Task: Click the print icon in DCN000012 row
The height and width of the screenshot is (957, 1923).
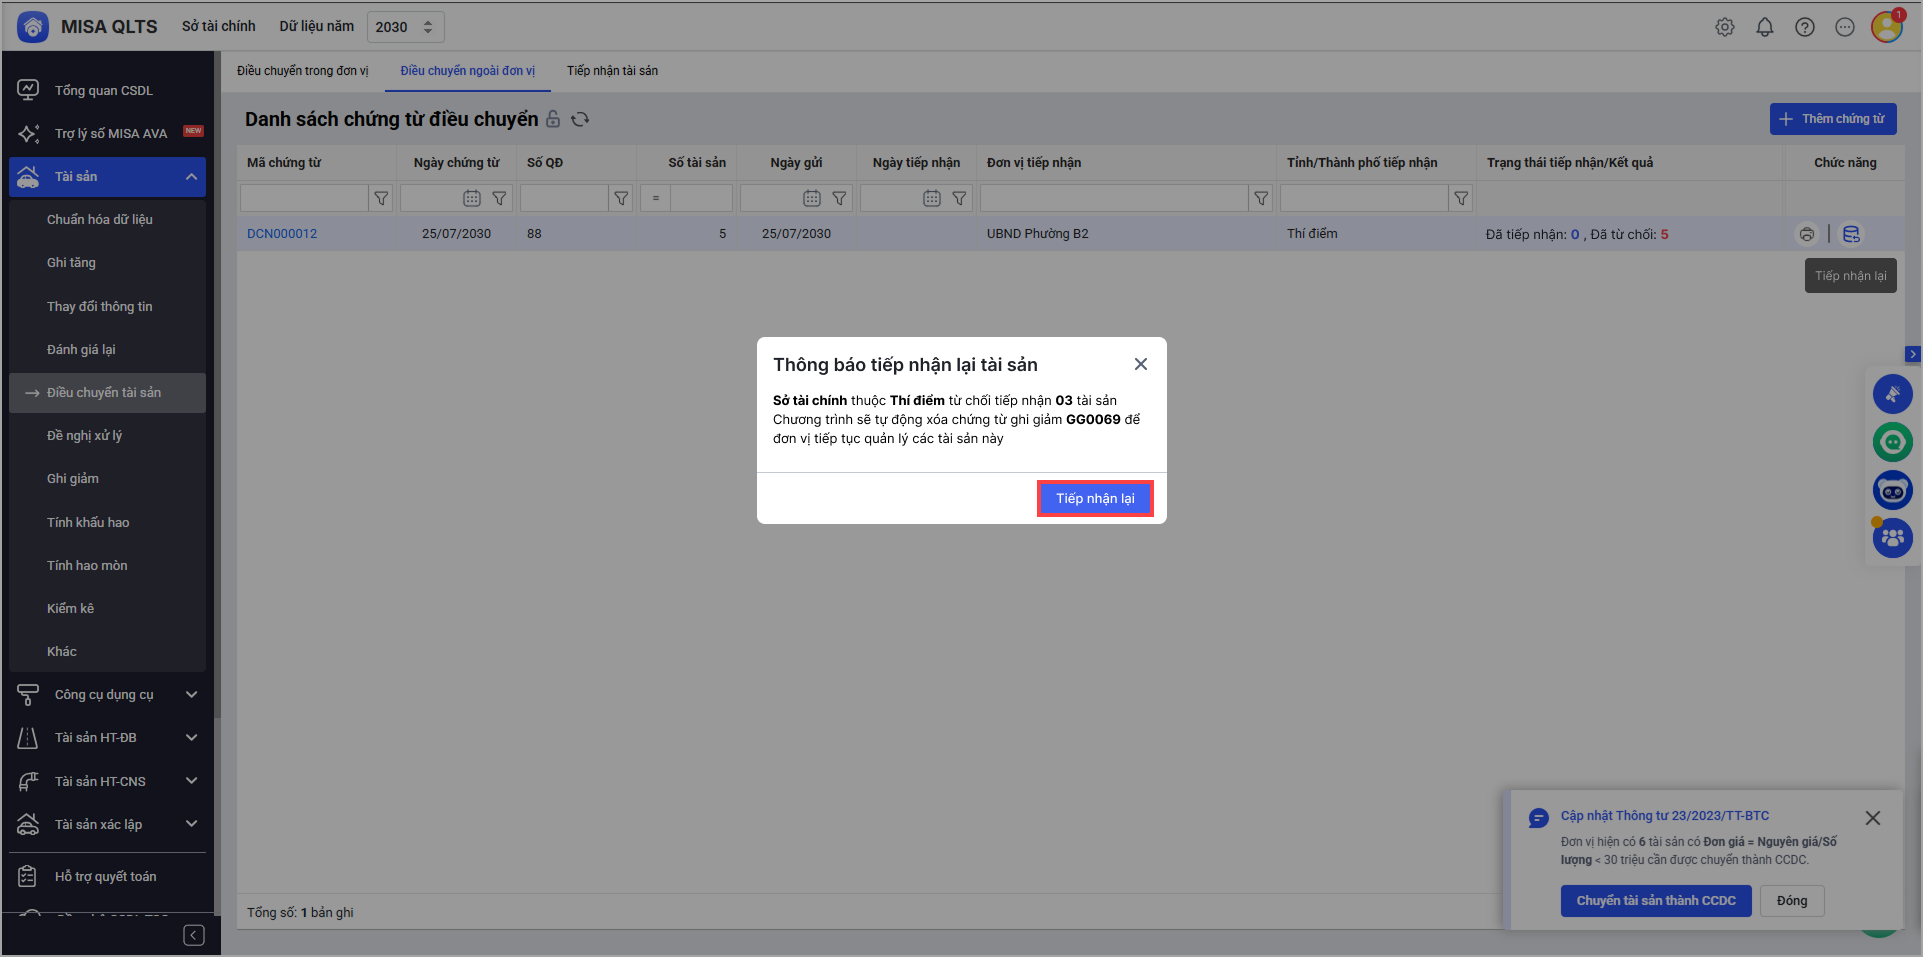Action: [x=1806, y=234]
